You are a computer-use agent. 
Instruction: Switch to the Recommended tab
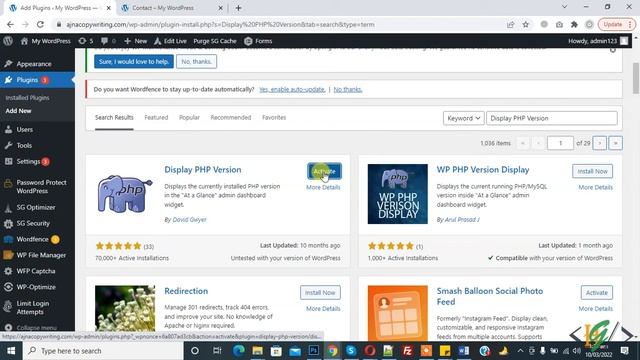coord(231,118)
